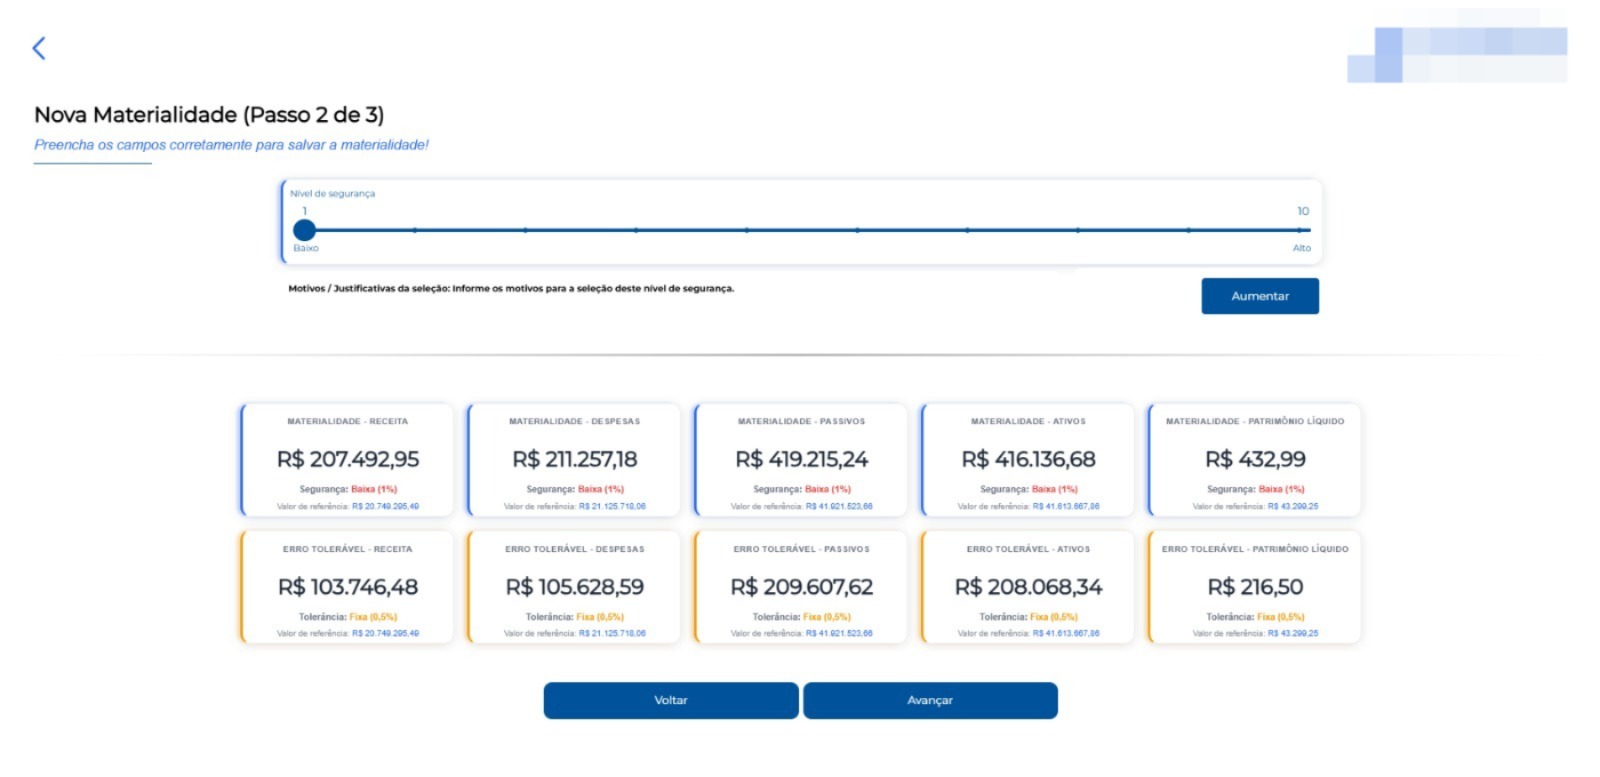Select the Erro Tolerável - Despesas card title
The height and width of the screenshot is (777, 1600).
point(574,549)
